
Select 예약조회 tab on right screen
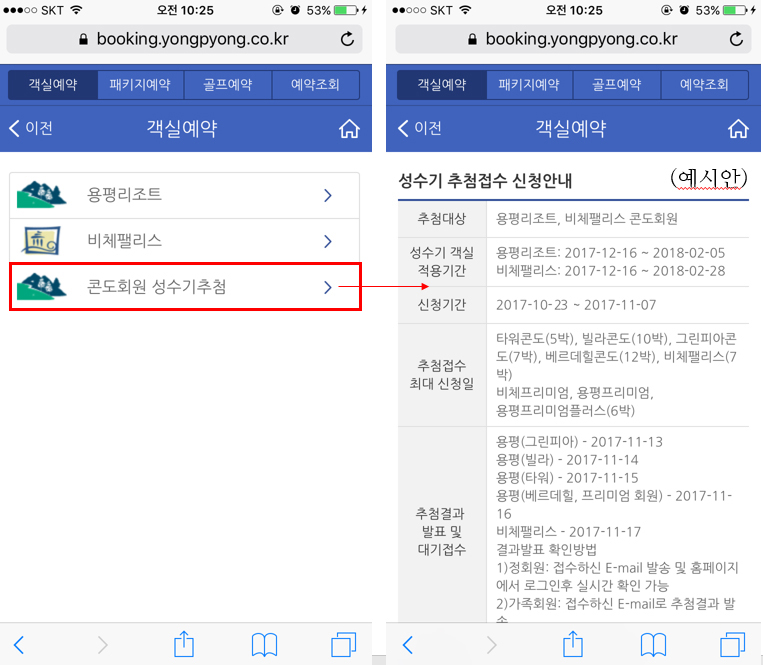pyautogui.click(x=704, y=85)
